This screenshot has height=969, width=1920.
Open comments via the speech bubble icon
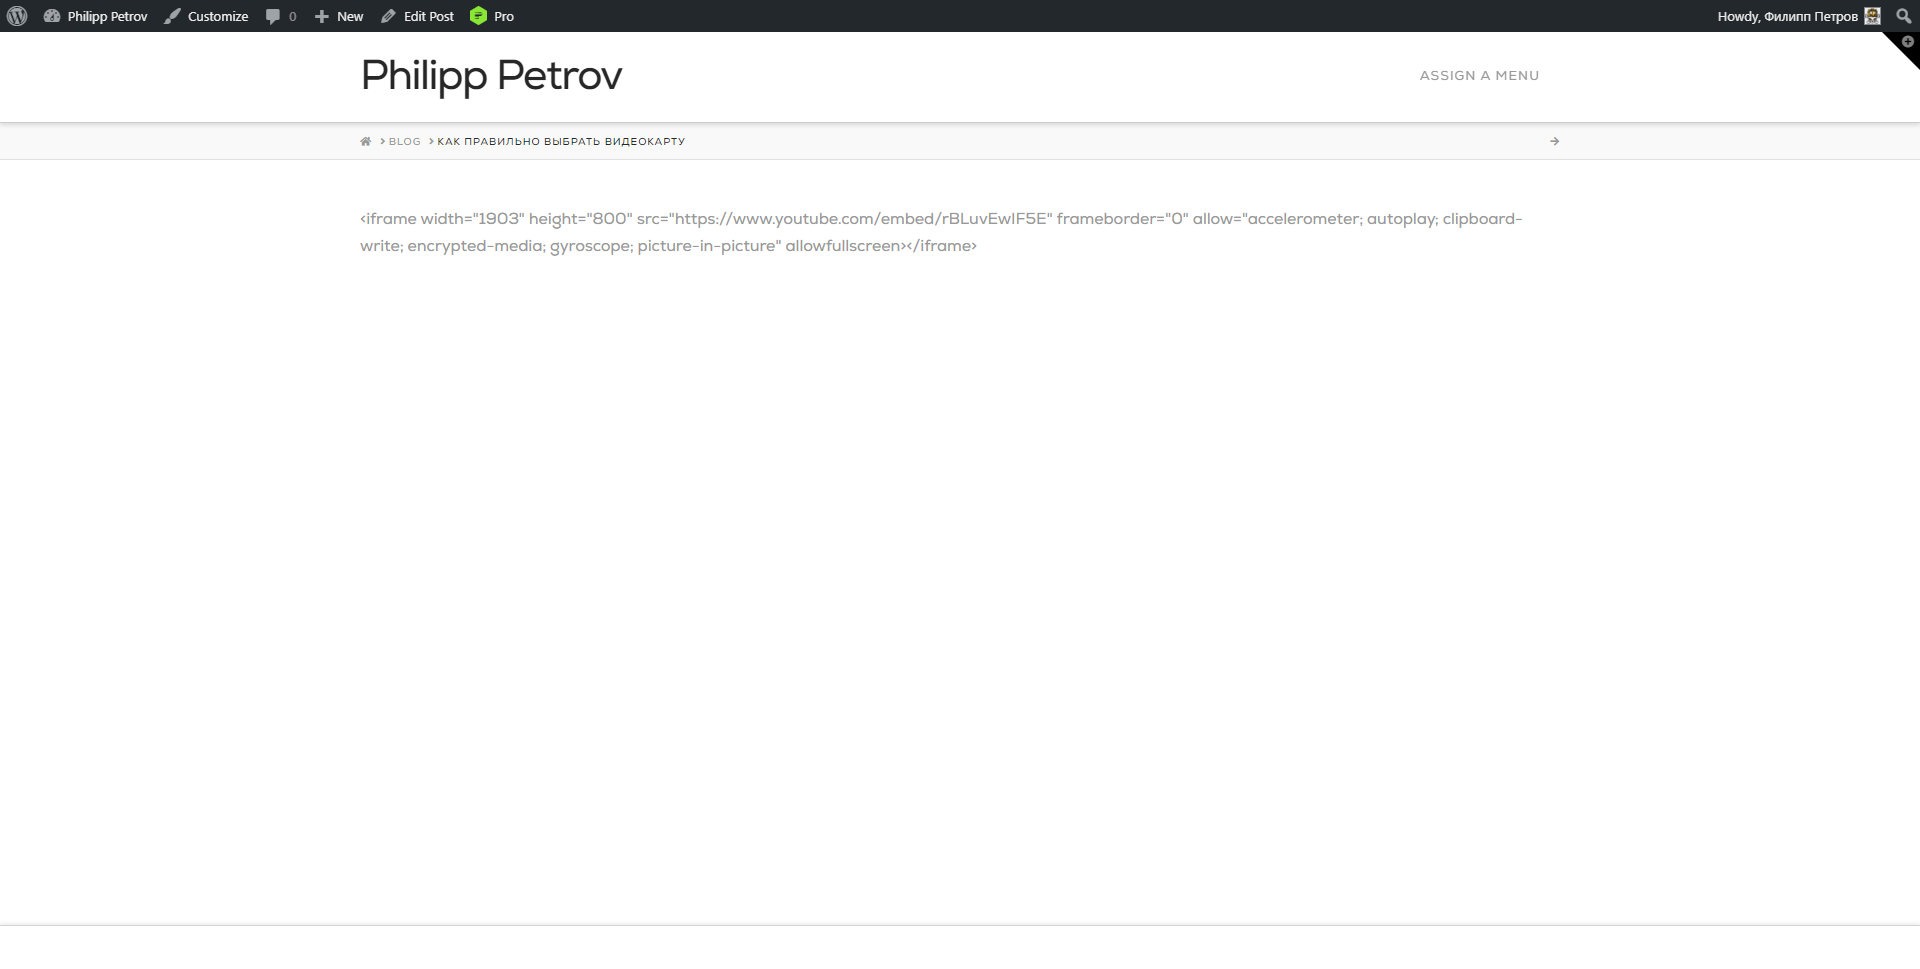[x=273, y=16]
